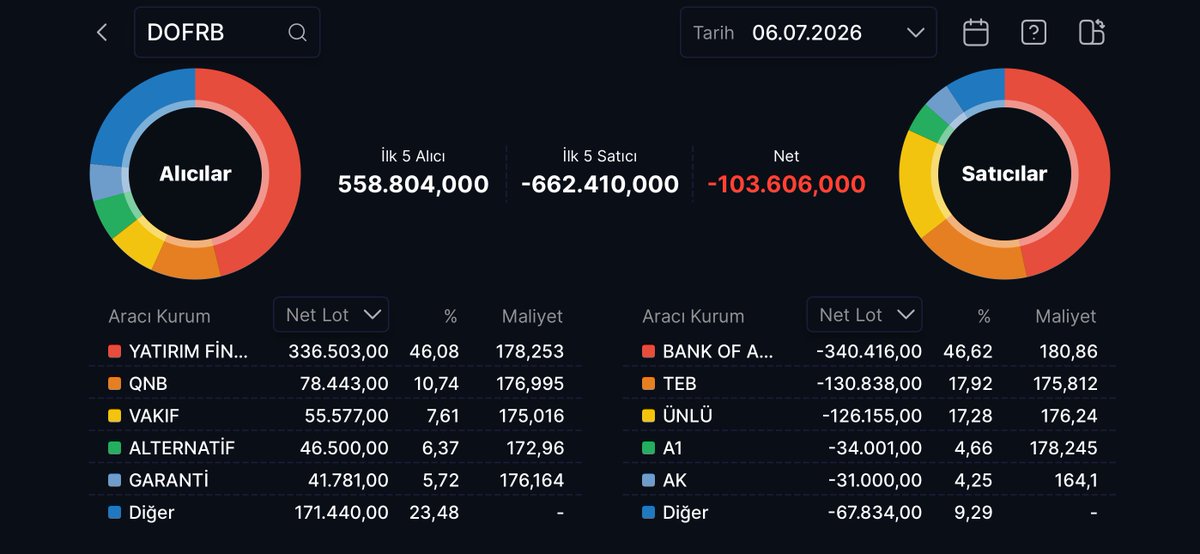Image resolution: width=1200 pixels, height=554 pixels.
Task: Click the VAKIF broker name
Action: tap(155, 416)
